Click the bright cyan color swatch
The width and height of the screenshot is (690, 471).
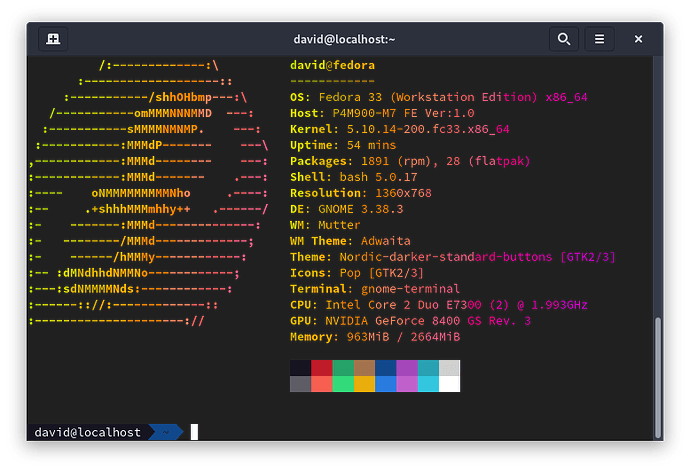(428, 384)
